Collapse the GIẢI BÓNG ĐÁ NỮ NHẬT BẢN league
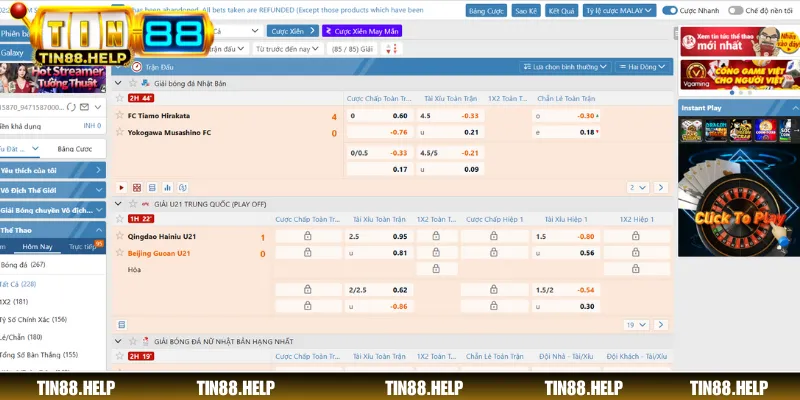Image resolution: width=800 pixels, height=400 pixels. point(118,341)
